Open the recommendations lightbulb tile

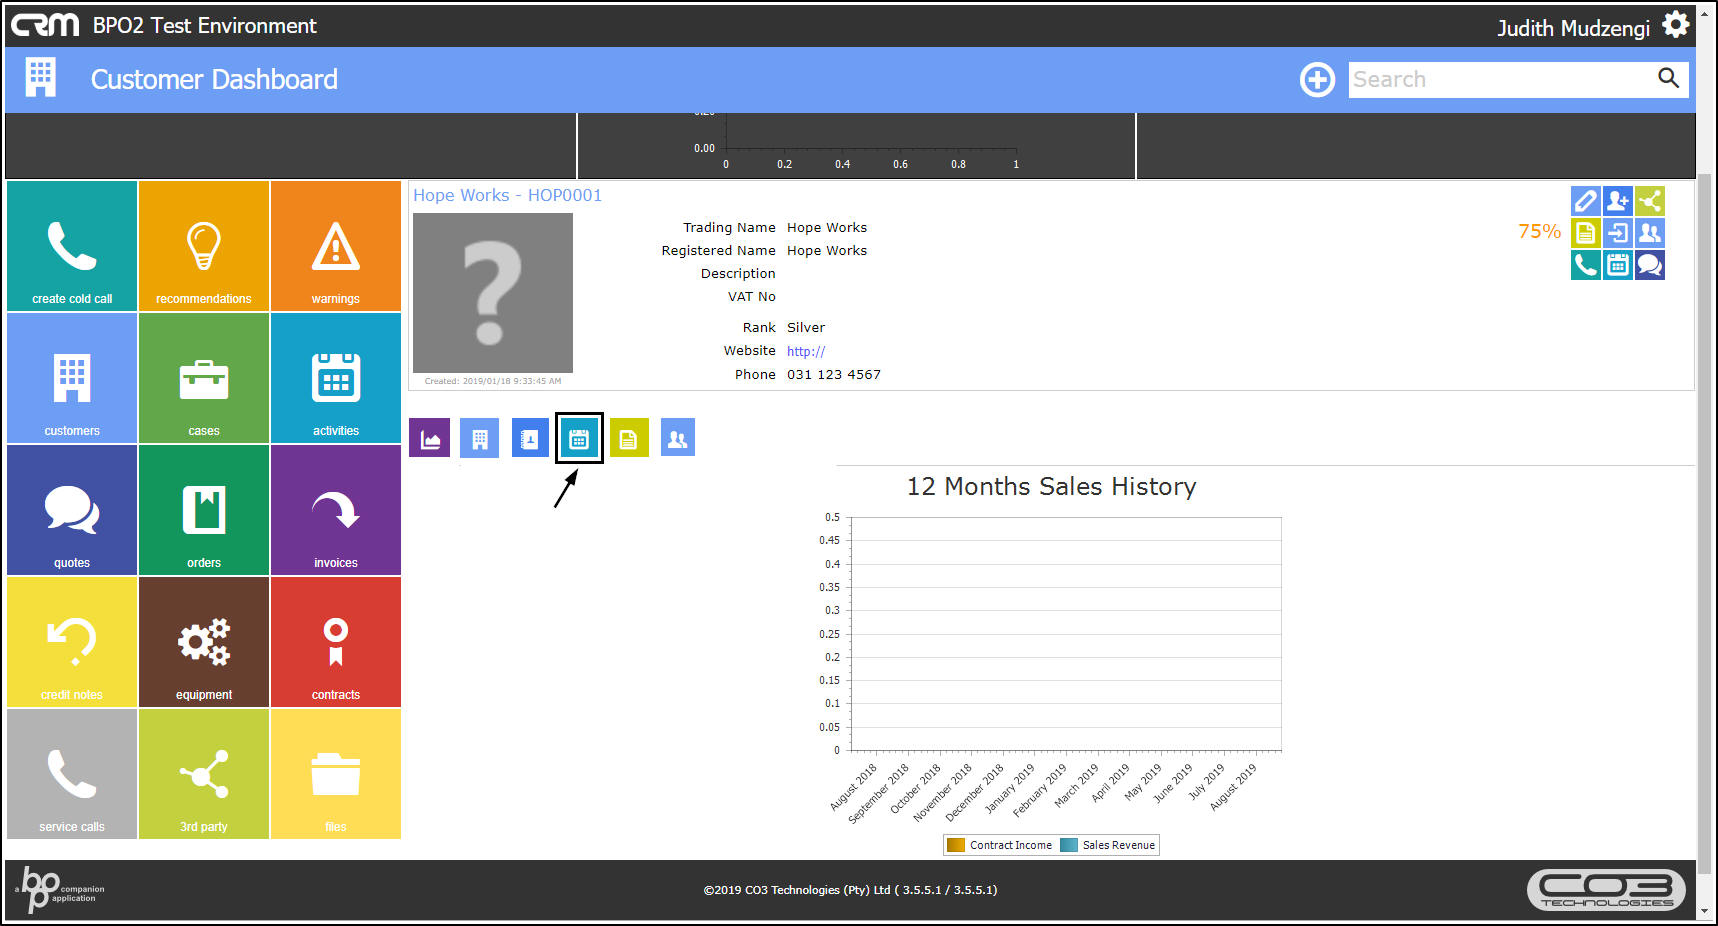click(x=204, y=246)
